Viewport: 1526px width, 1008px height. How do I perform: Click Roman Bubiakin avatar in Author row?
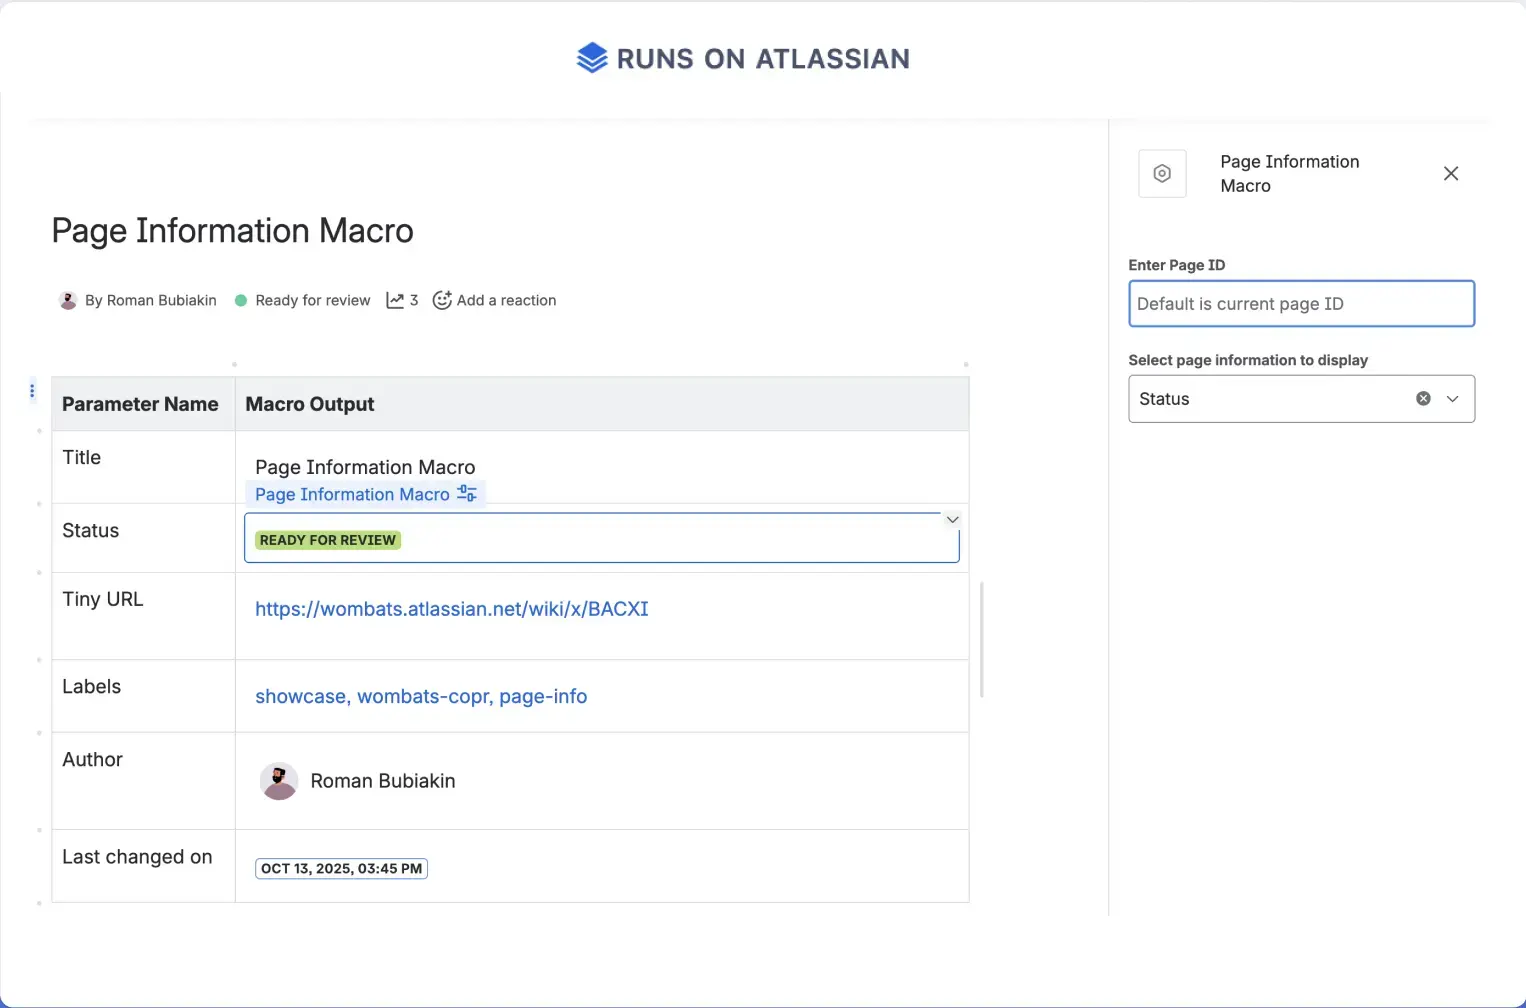279,781
